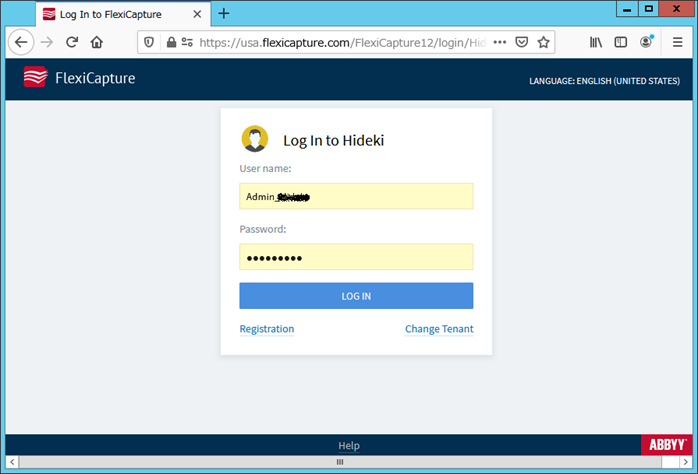Open the Help link in the footer
The image size is (698, 474).
pos(349,446)
